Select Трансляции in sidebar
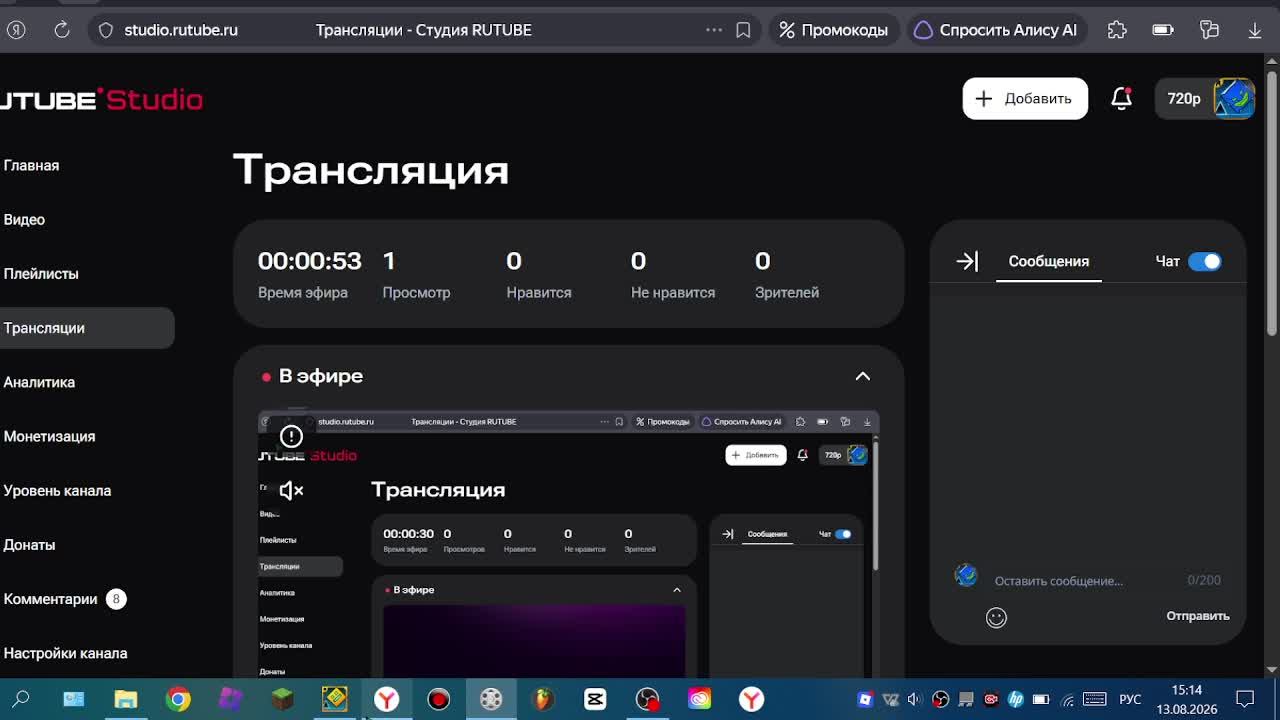 (86, 328)
